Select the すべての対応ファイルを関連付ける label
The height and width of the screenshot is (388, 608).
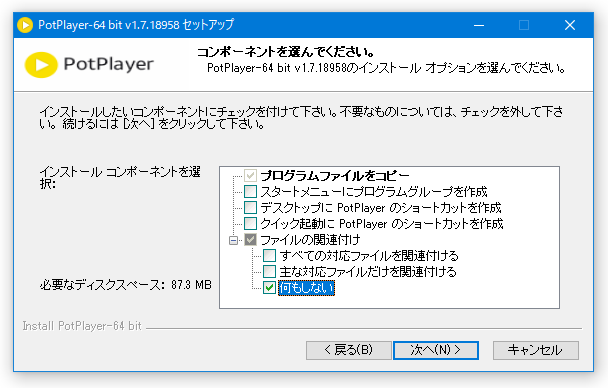point(369,256)
